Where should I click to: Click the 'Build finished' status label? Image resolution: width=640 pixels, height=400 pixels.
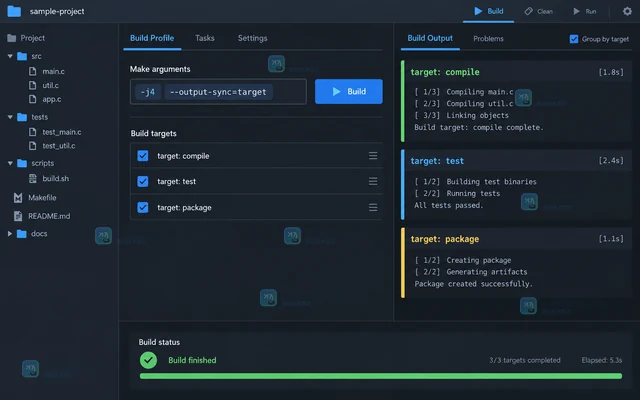click(192, 360)
